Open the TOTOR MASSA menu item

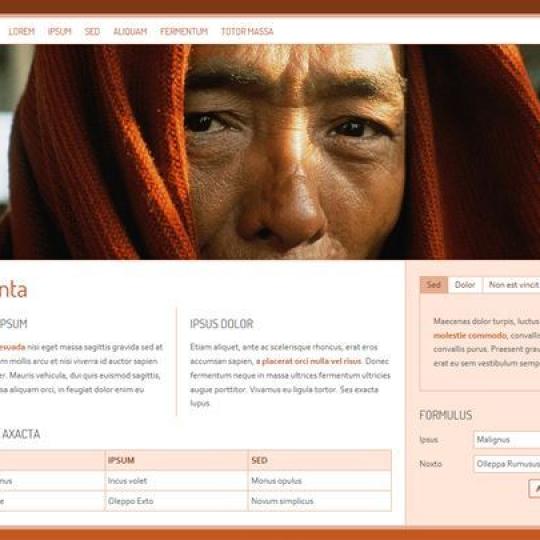[x=247, y=31]
